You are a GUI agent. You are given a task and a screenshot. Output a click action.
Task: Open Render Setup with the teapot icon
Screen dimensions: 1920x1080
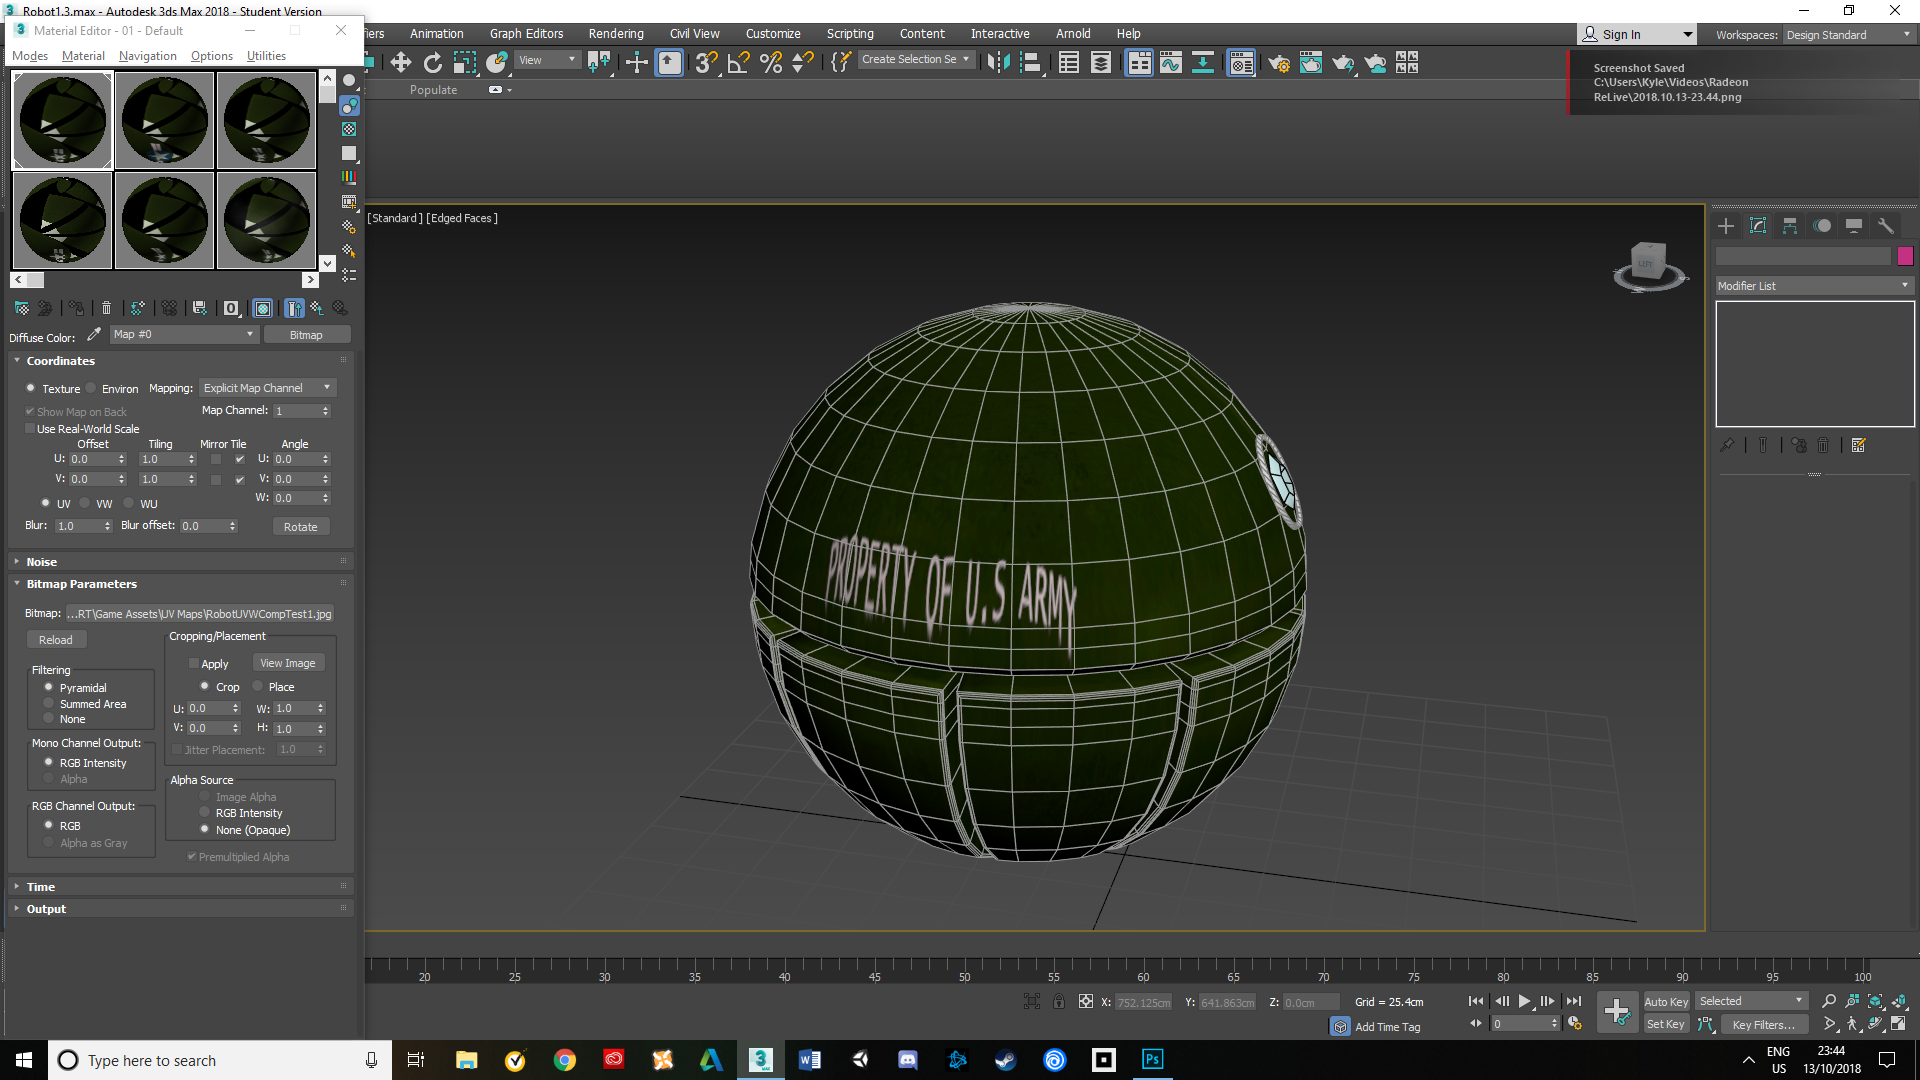(x=1279, y=63)
